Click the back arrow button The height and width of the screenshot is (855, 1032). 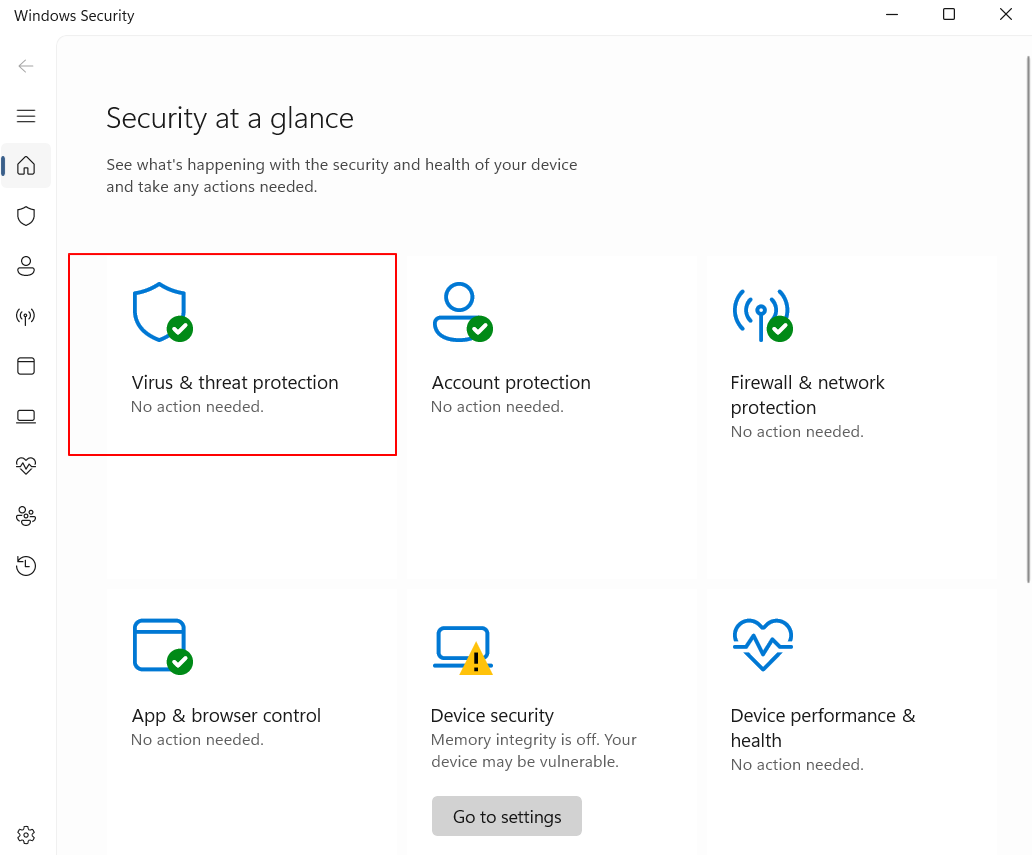[x=26, y=66]
